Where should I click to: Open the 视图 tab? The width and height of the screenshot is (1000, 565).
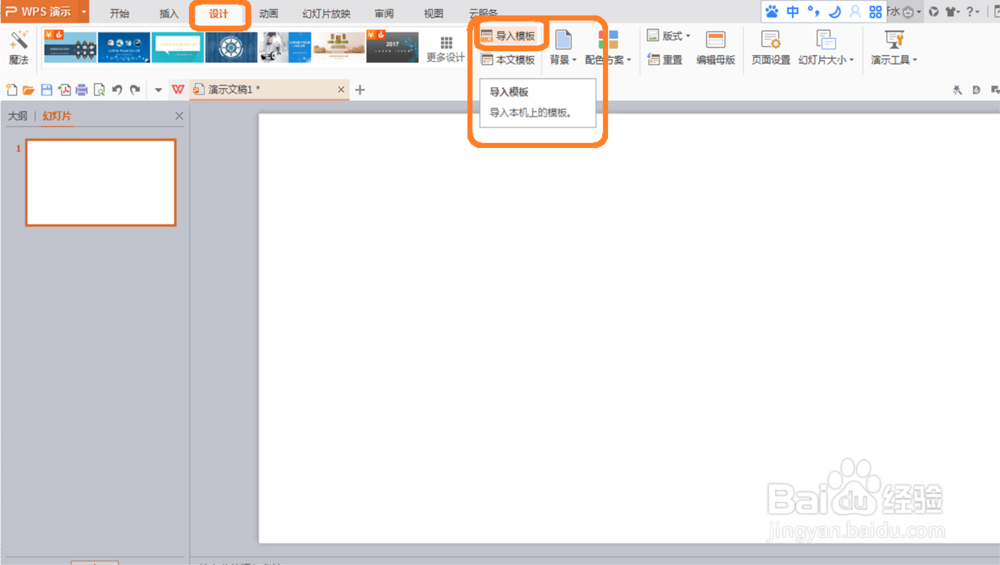(434, 13)
